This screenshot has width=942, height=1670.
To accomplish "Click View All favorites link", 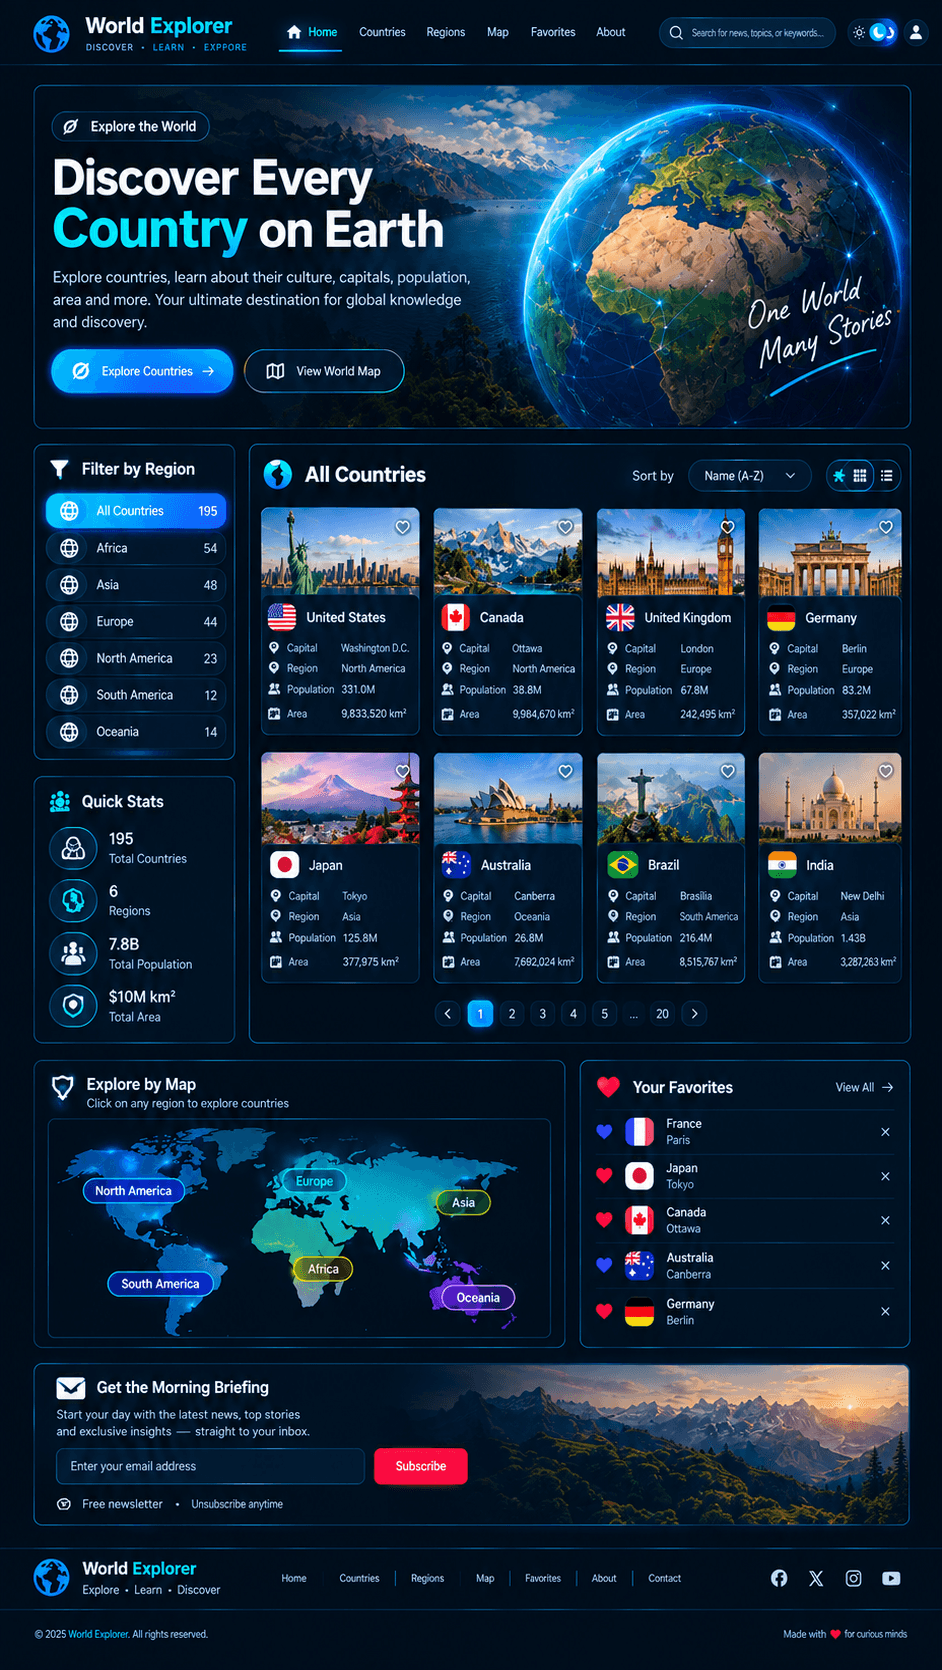I will point(864,1087).
